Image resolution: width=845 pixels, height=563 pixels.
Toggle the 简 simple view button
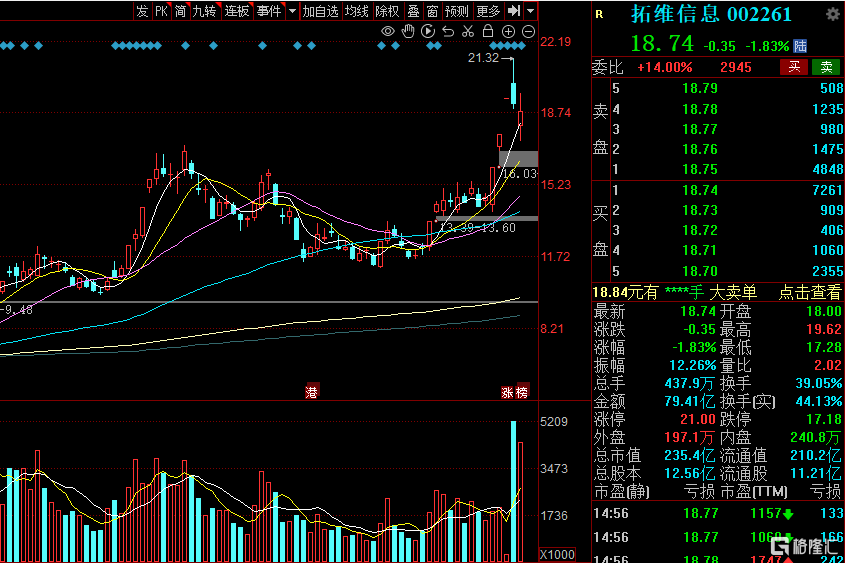point(180,11)
